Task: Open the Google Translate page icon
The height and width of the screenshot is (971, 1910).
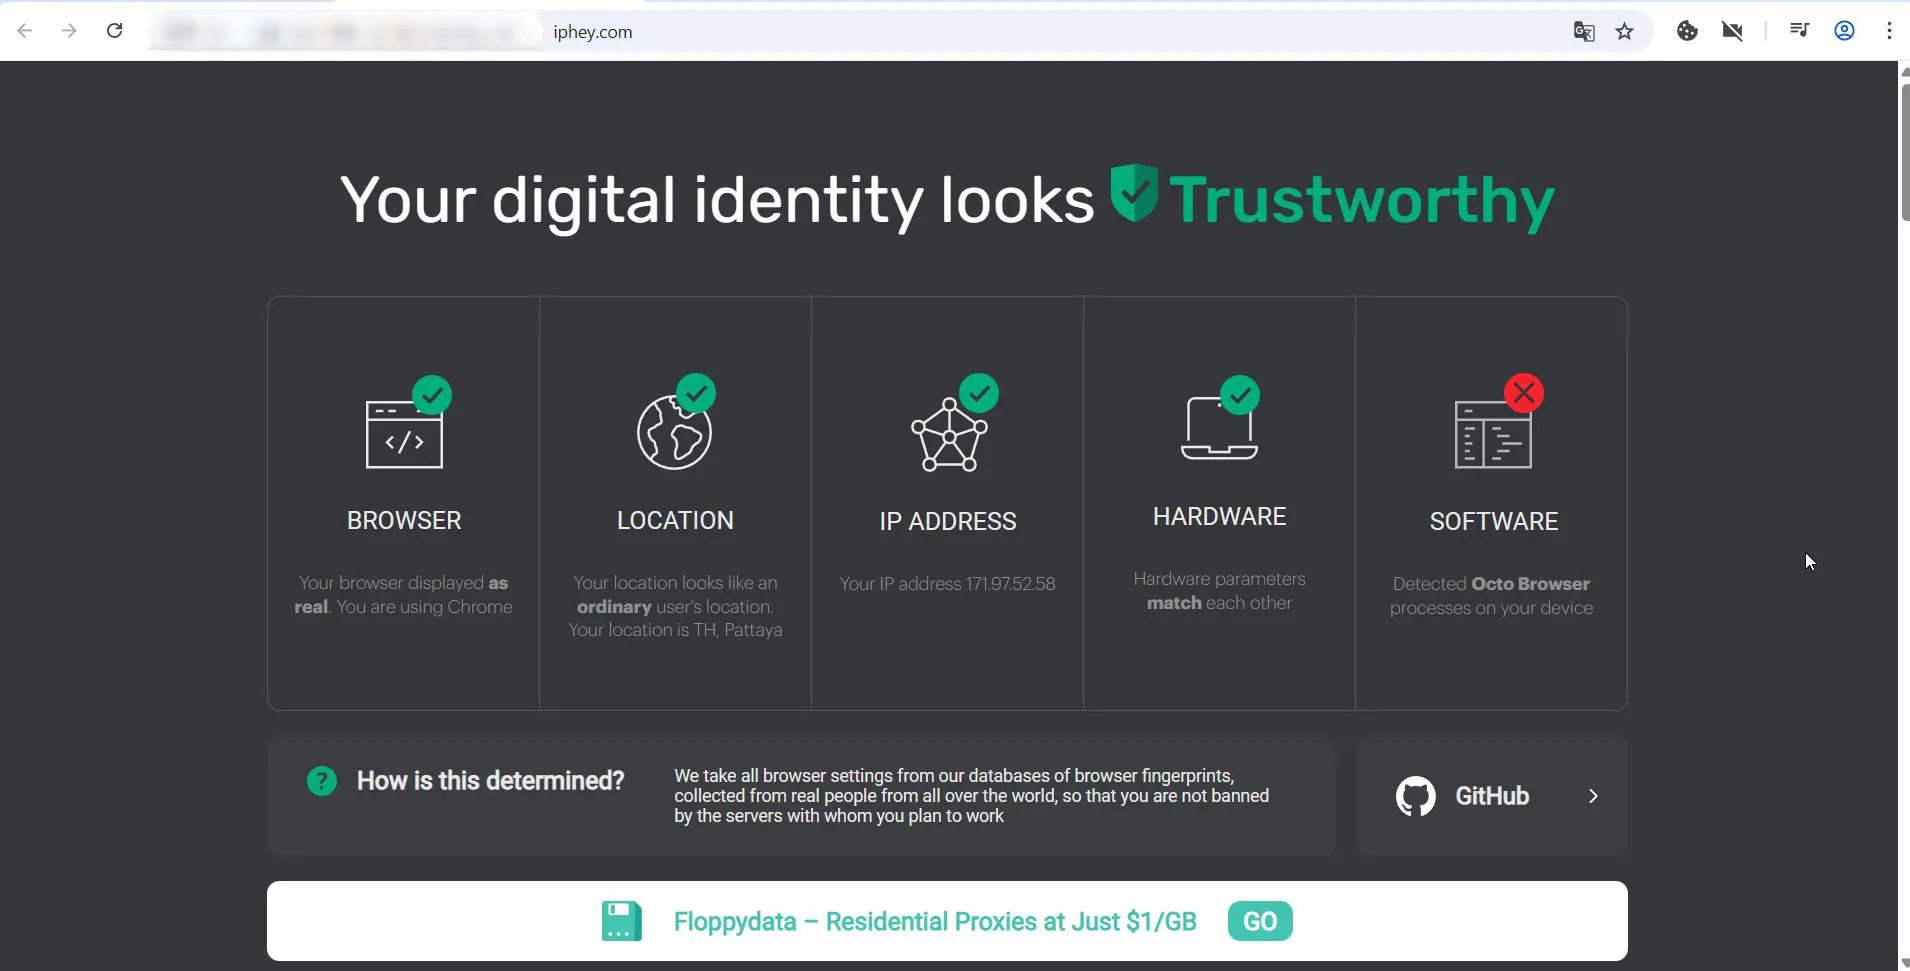Action: tap(1584, 31)
